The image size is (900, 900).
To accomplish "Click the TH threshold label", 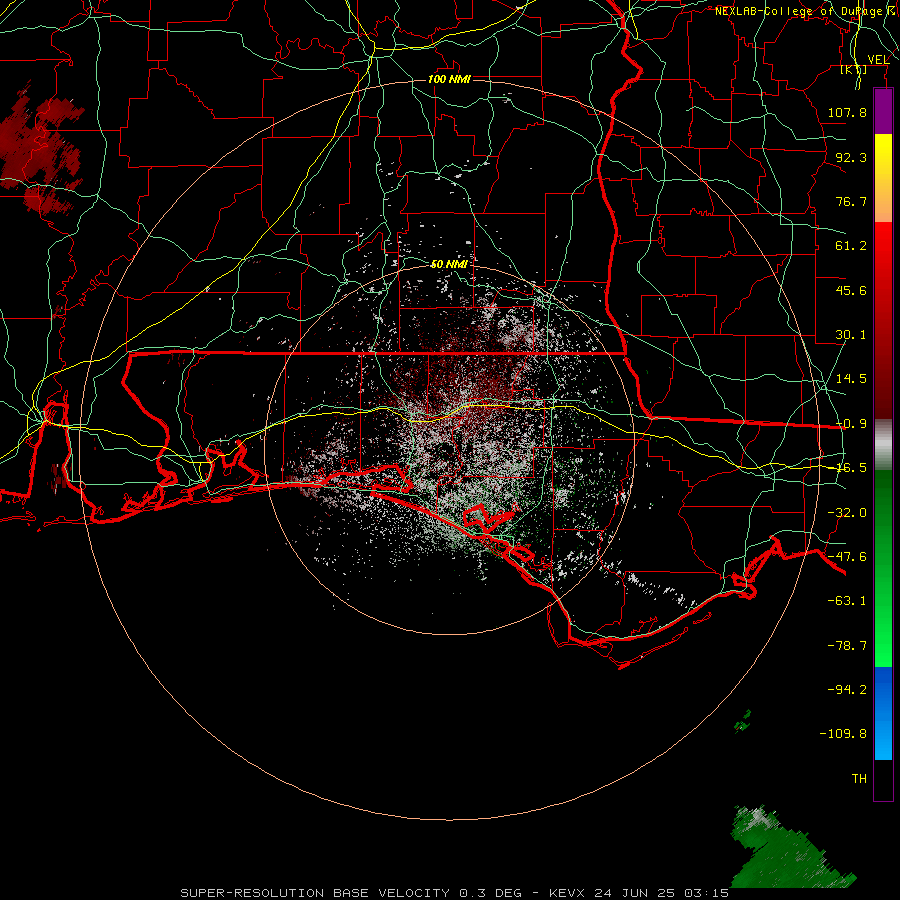I will 859,779.
